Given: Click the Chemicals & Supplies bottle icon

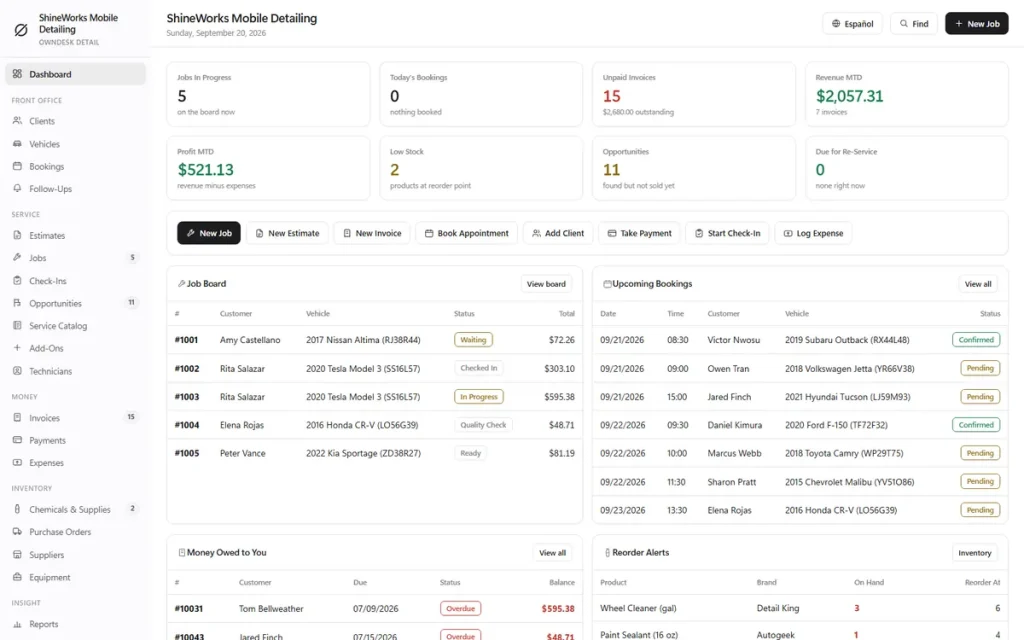Looking at the screenshot, I should coord(18,509).
